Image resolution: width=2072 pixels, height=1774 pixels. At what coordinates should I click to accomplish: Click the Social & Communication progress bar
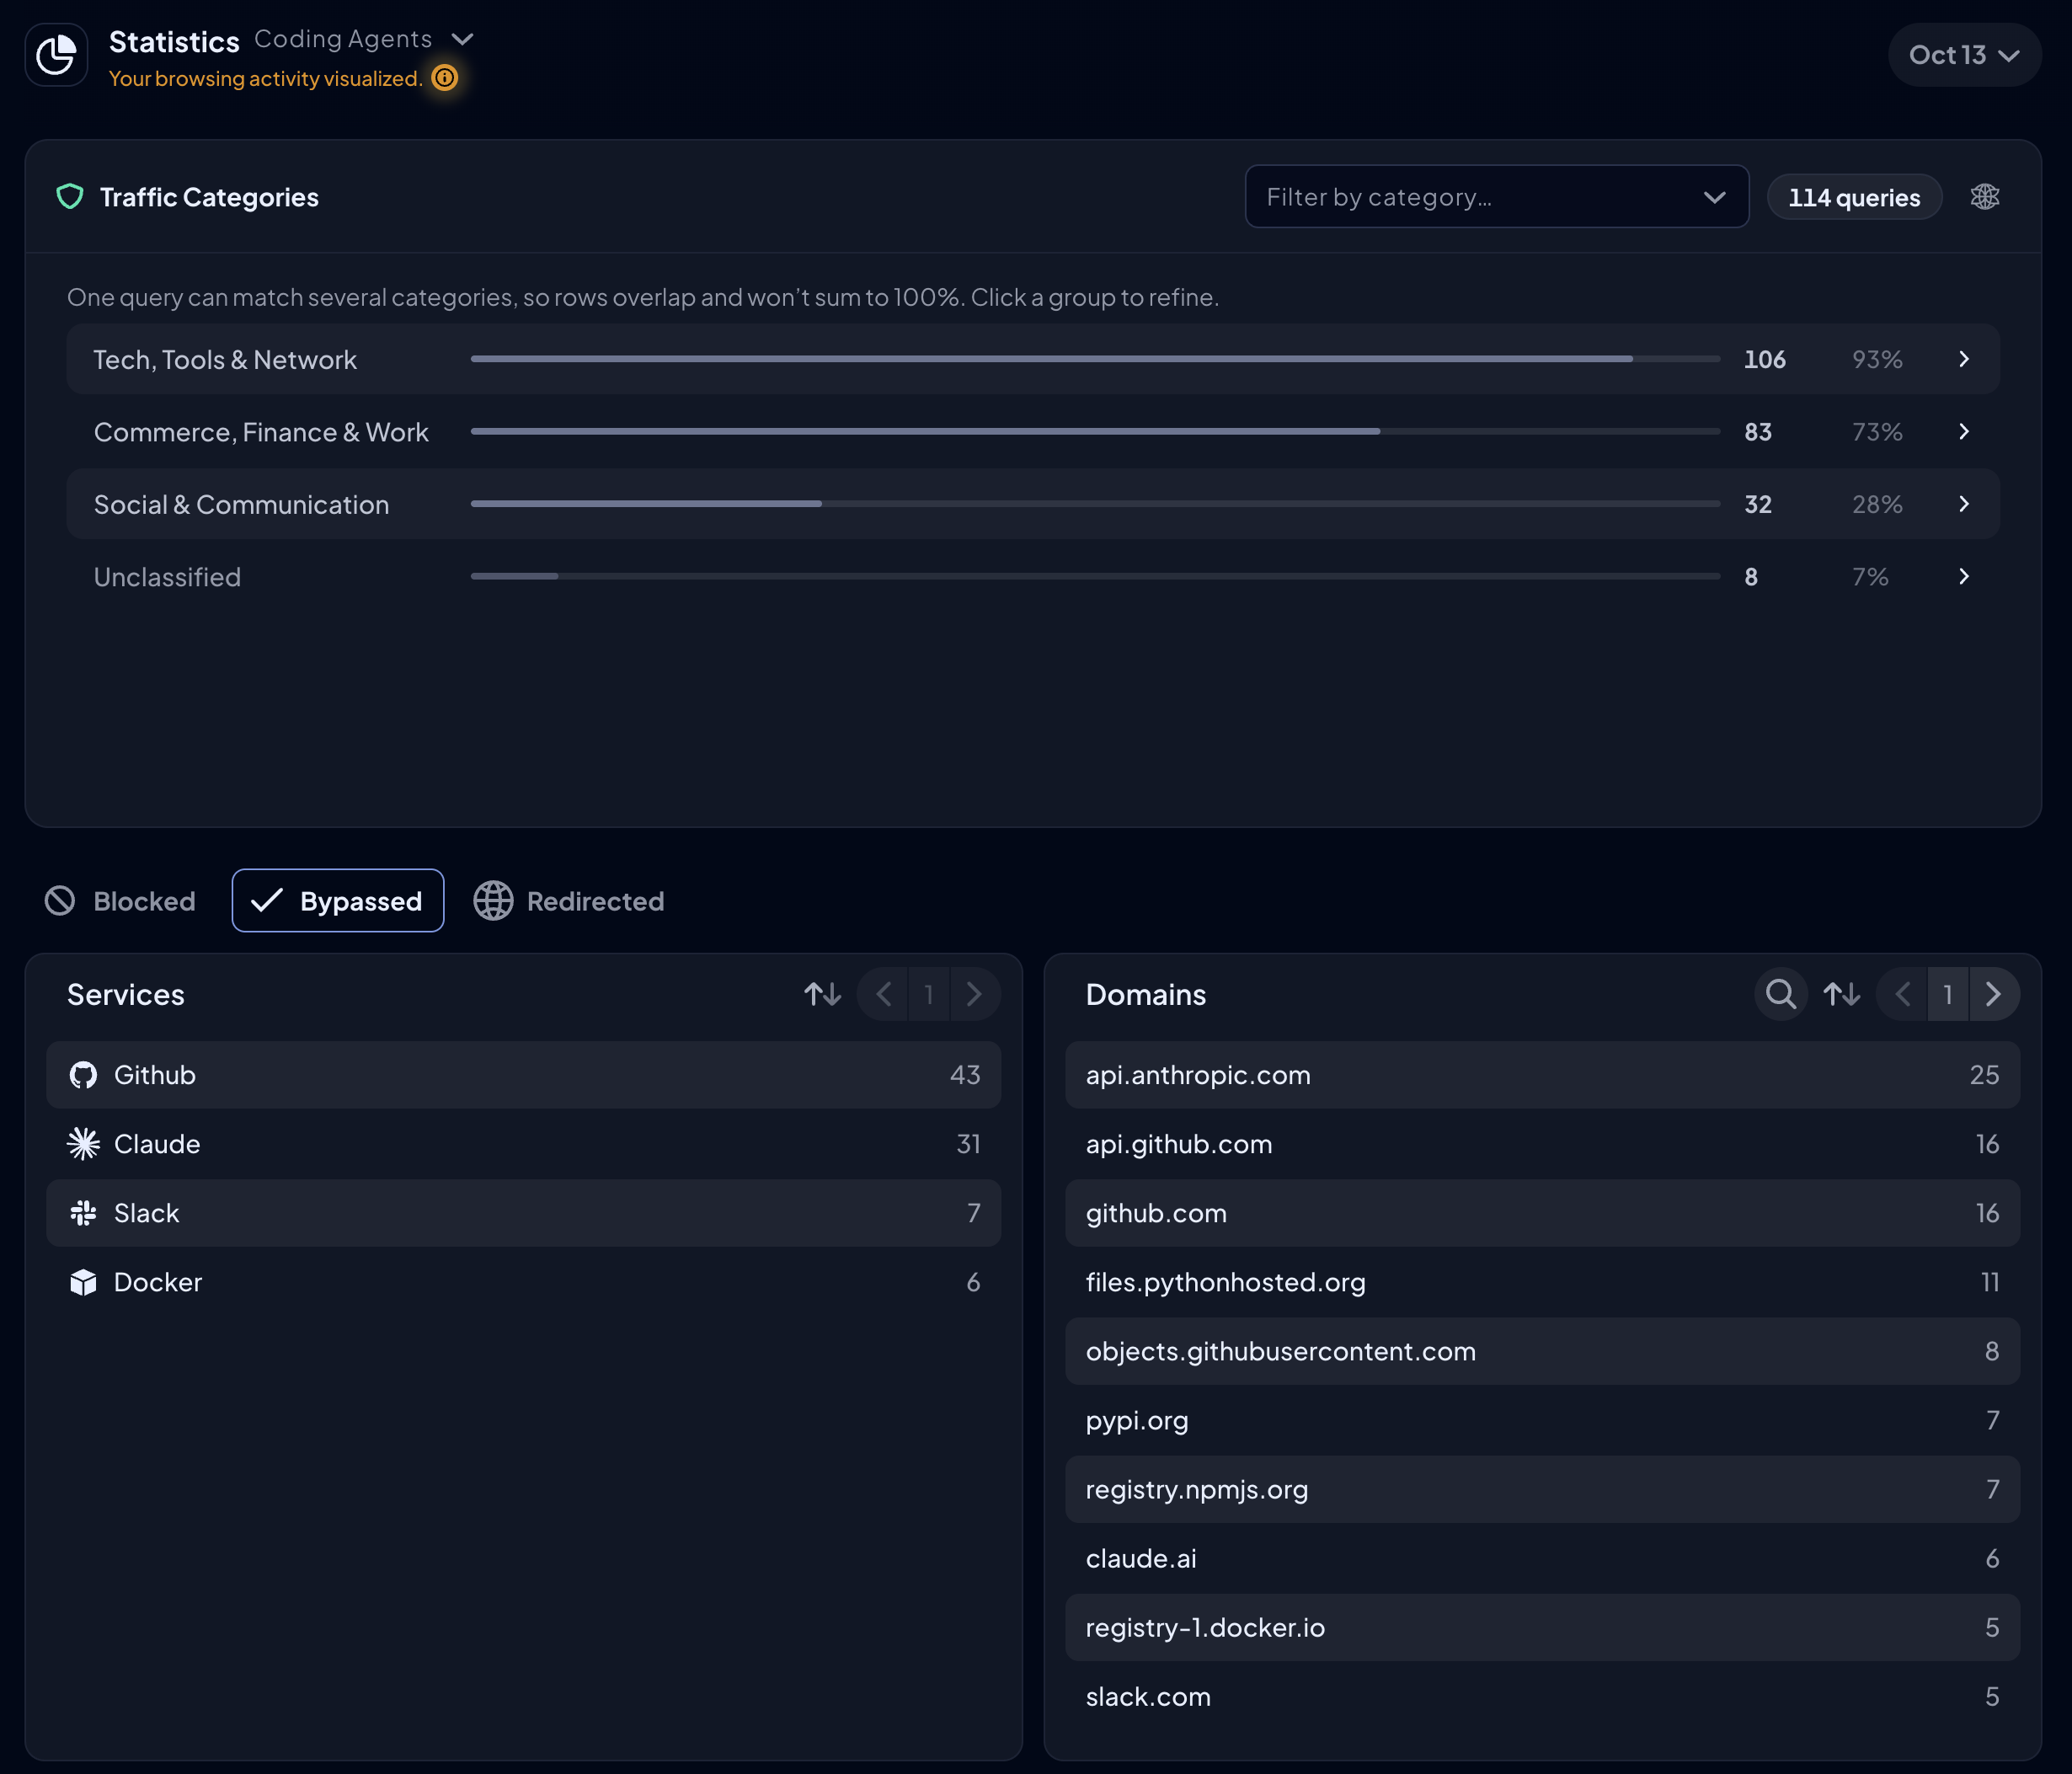coord(1095,504)
